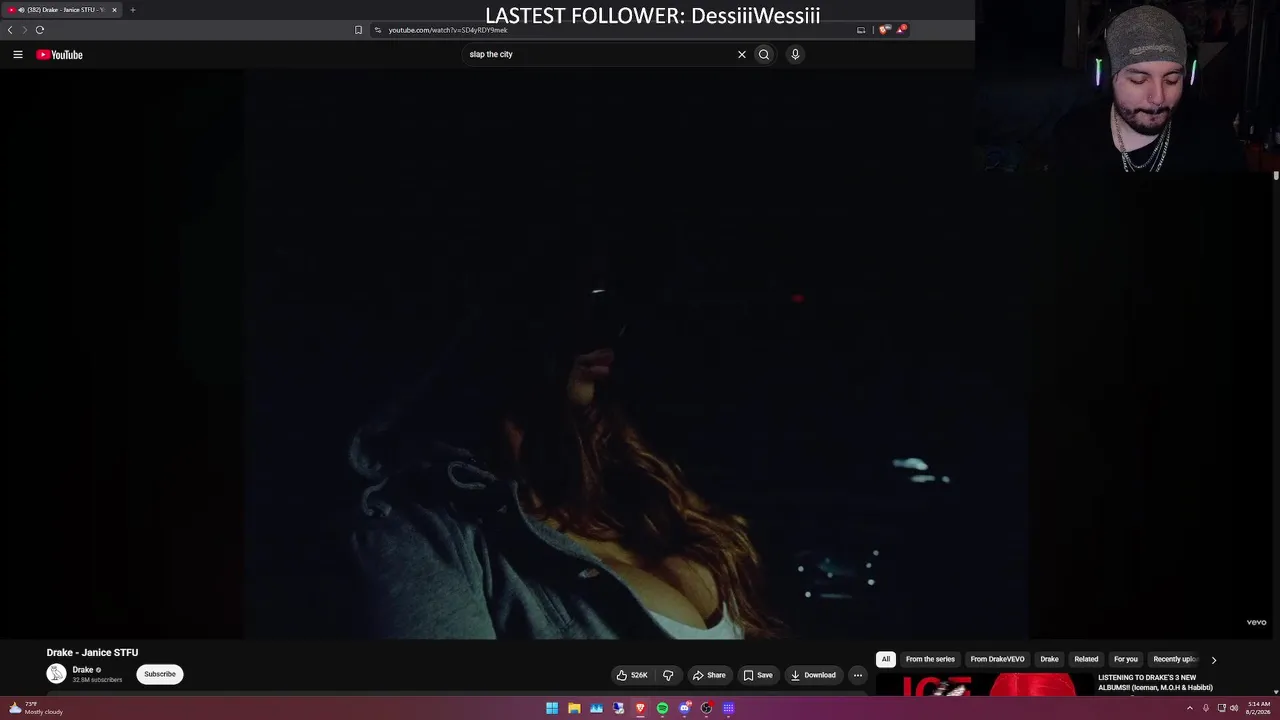This screenshot has height=720, width=1280.
Task: Open Drake channel name link
Action: pyautogui.click(x=83, y=670)
